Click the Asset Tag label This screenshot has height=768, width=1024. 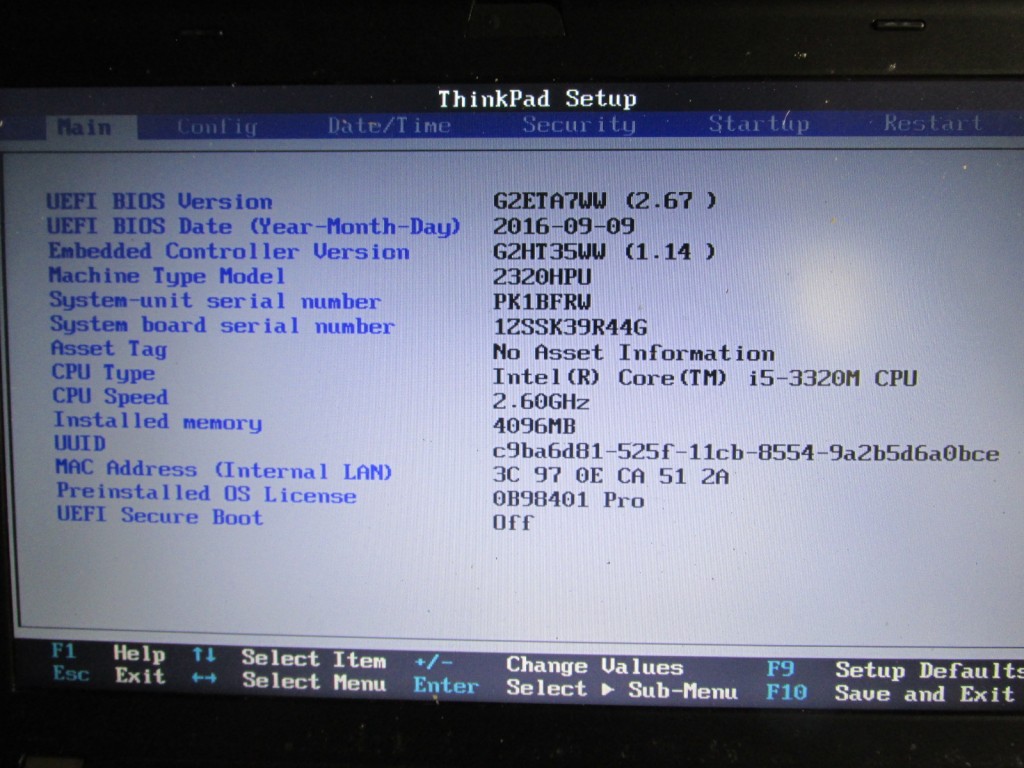pyautogui.click(x=109, y=349)
